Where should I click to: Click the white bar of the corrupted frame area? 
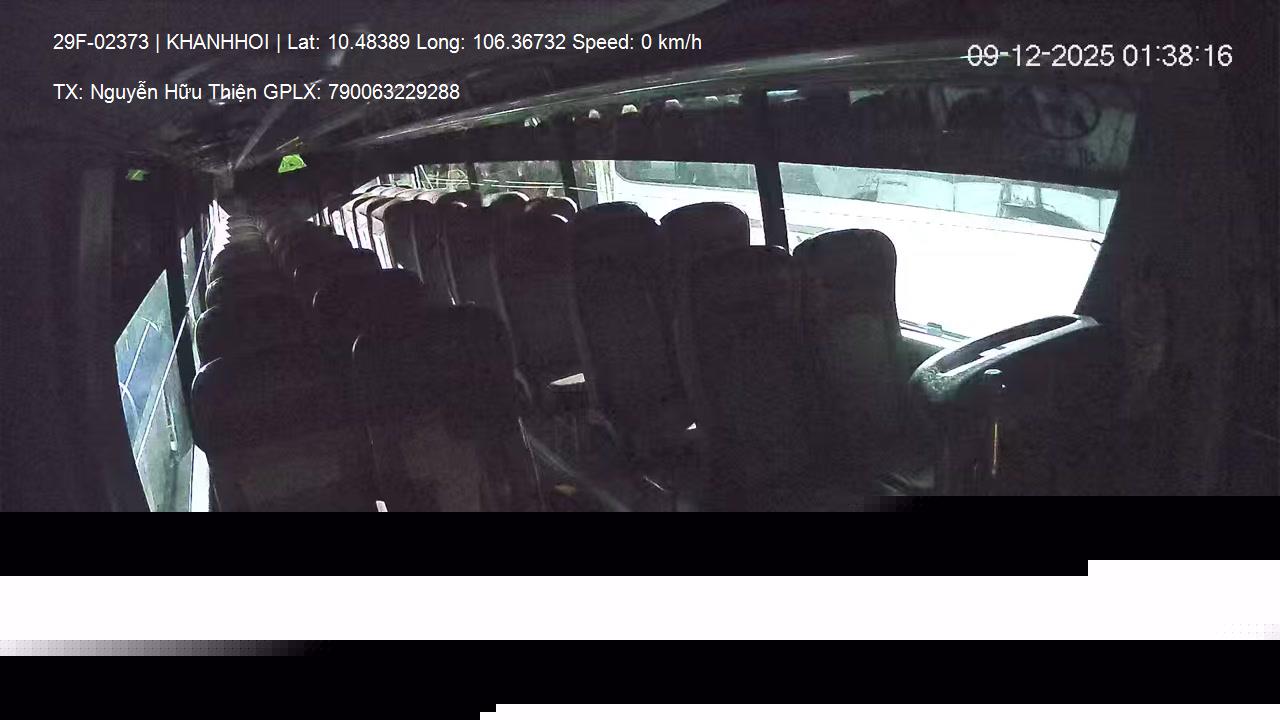[x=640, y=607]
